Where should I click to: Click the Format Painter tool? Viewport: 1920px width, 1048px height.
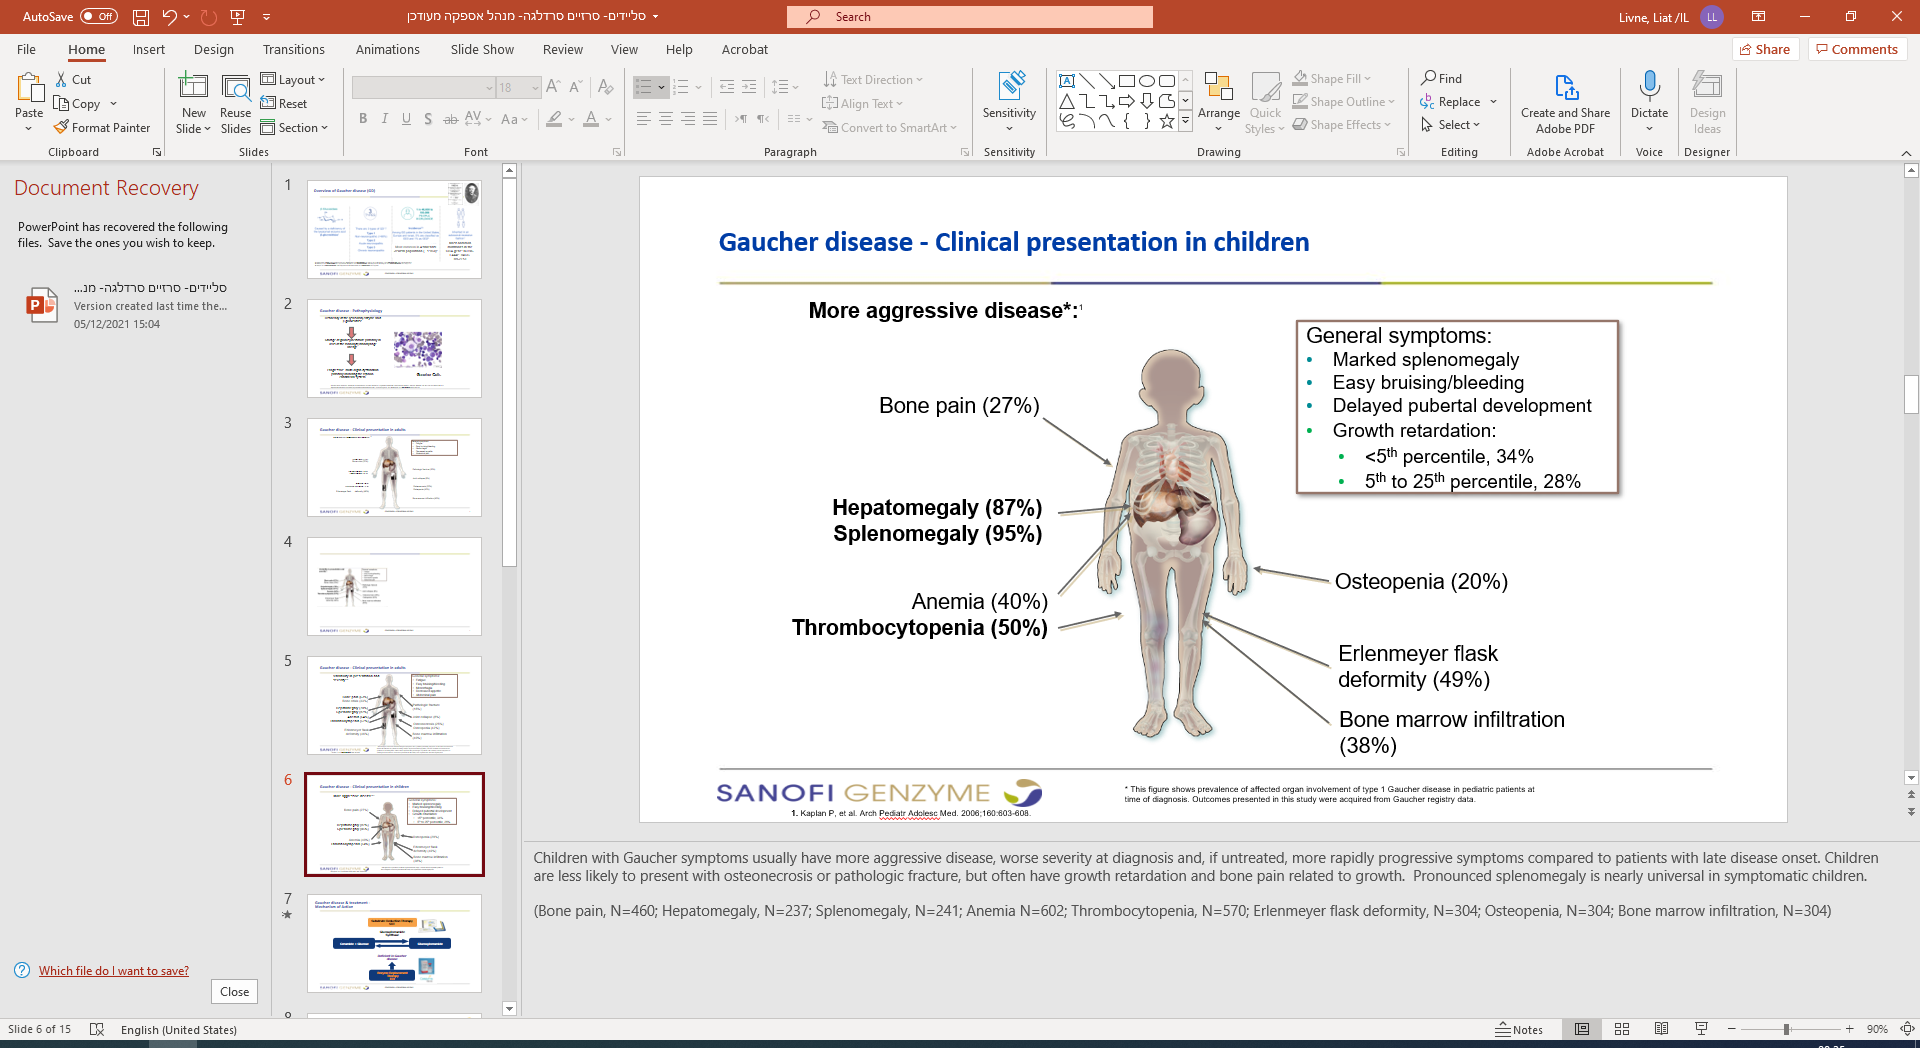tap(102, 128)
